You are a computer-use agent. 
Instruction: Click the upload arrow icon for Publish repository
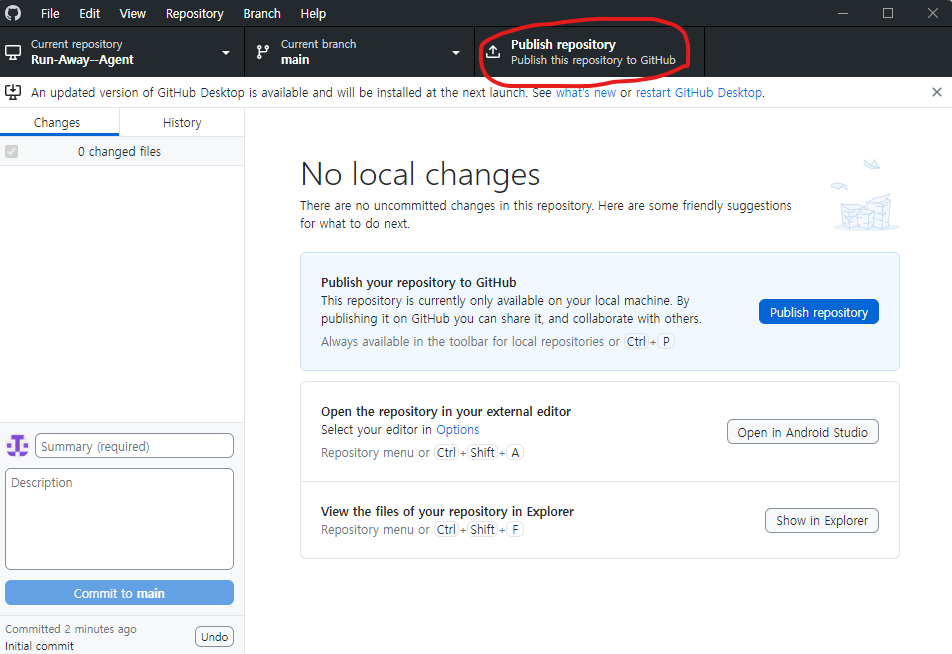[x=493, y=52]
